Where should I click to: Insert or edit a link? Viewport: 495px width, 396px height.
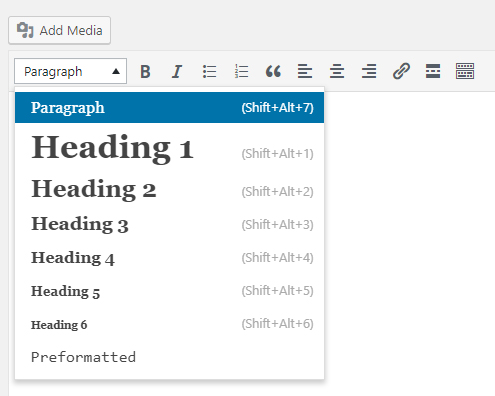coord(401,71)
